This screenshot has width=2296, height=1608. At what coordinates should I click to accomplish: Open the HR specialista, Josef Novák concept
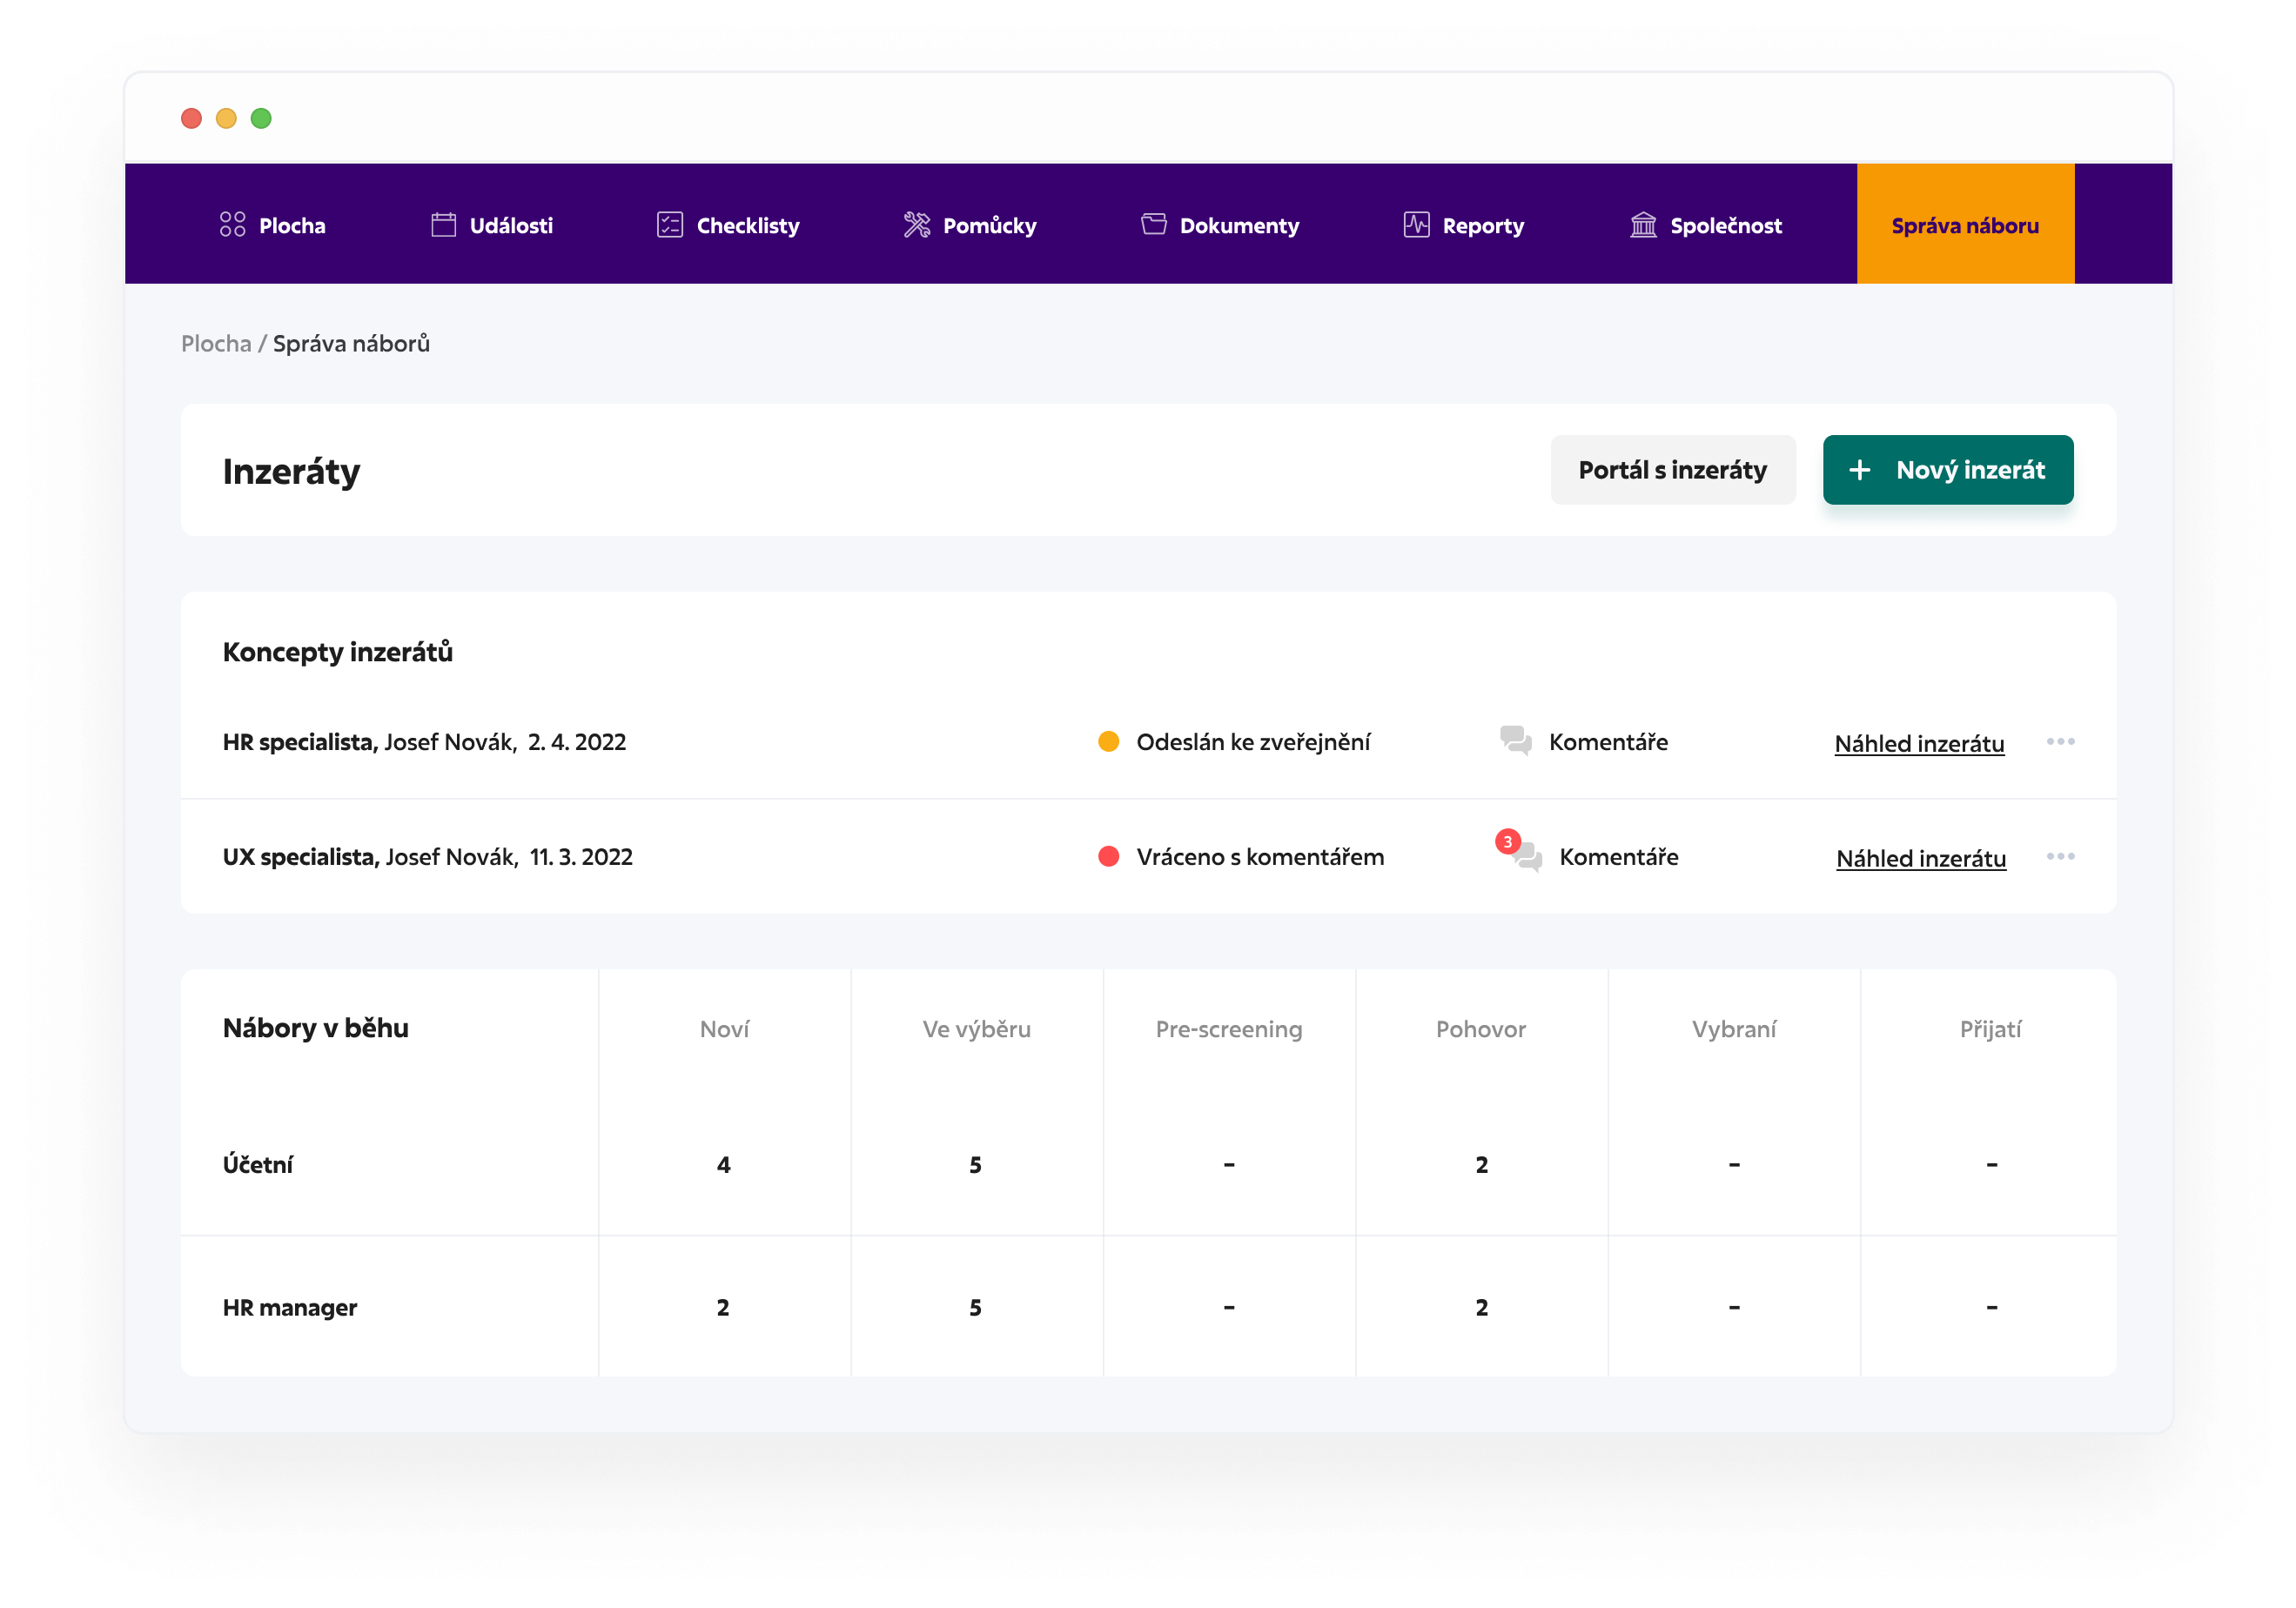tap(424, 741)
